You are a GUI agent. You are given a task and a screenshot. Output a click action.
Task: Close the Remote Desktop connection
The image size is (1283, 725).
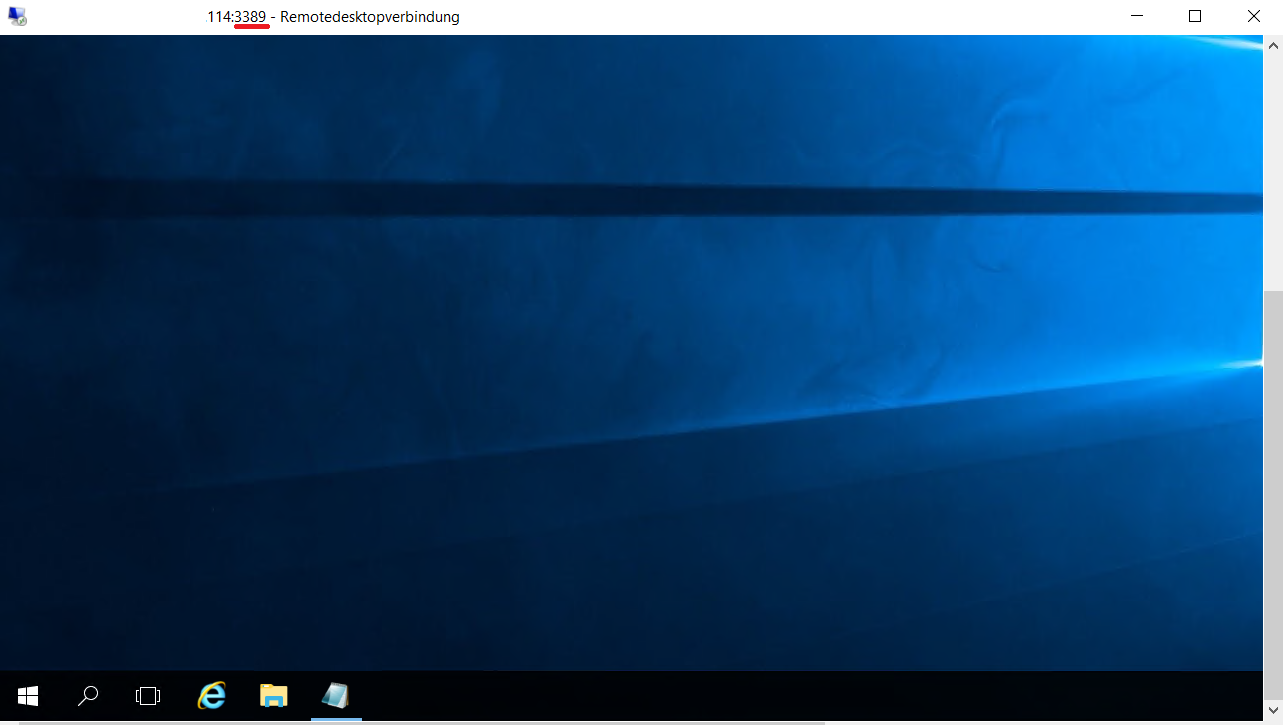coord(1253,16)
